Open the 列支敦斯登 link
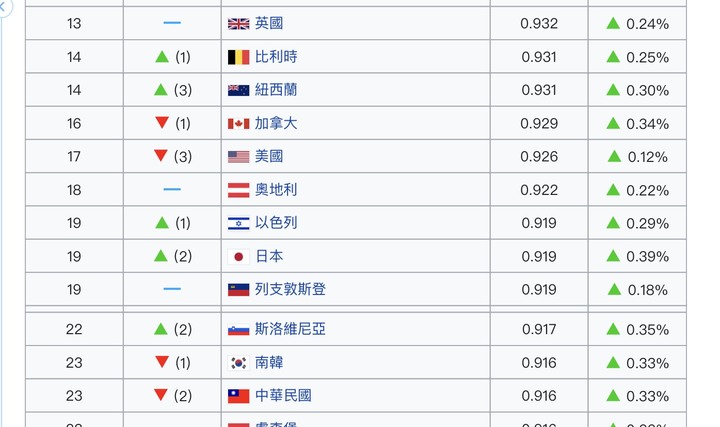The image size is (720, 427). (x=290, y=289)
